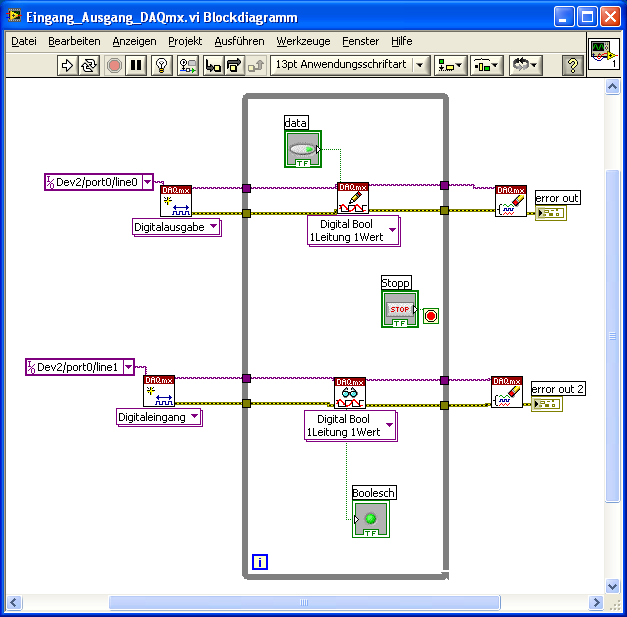Open the Digital Bool selector under DAQmx Read
Image resolution: width=627 pixels, height=617 pixels.
[350, 426]
